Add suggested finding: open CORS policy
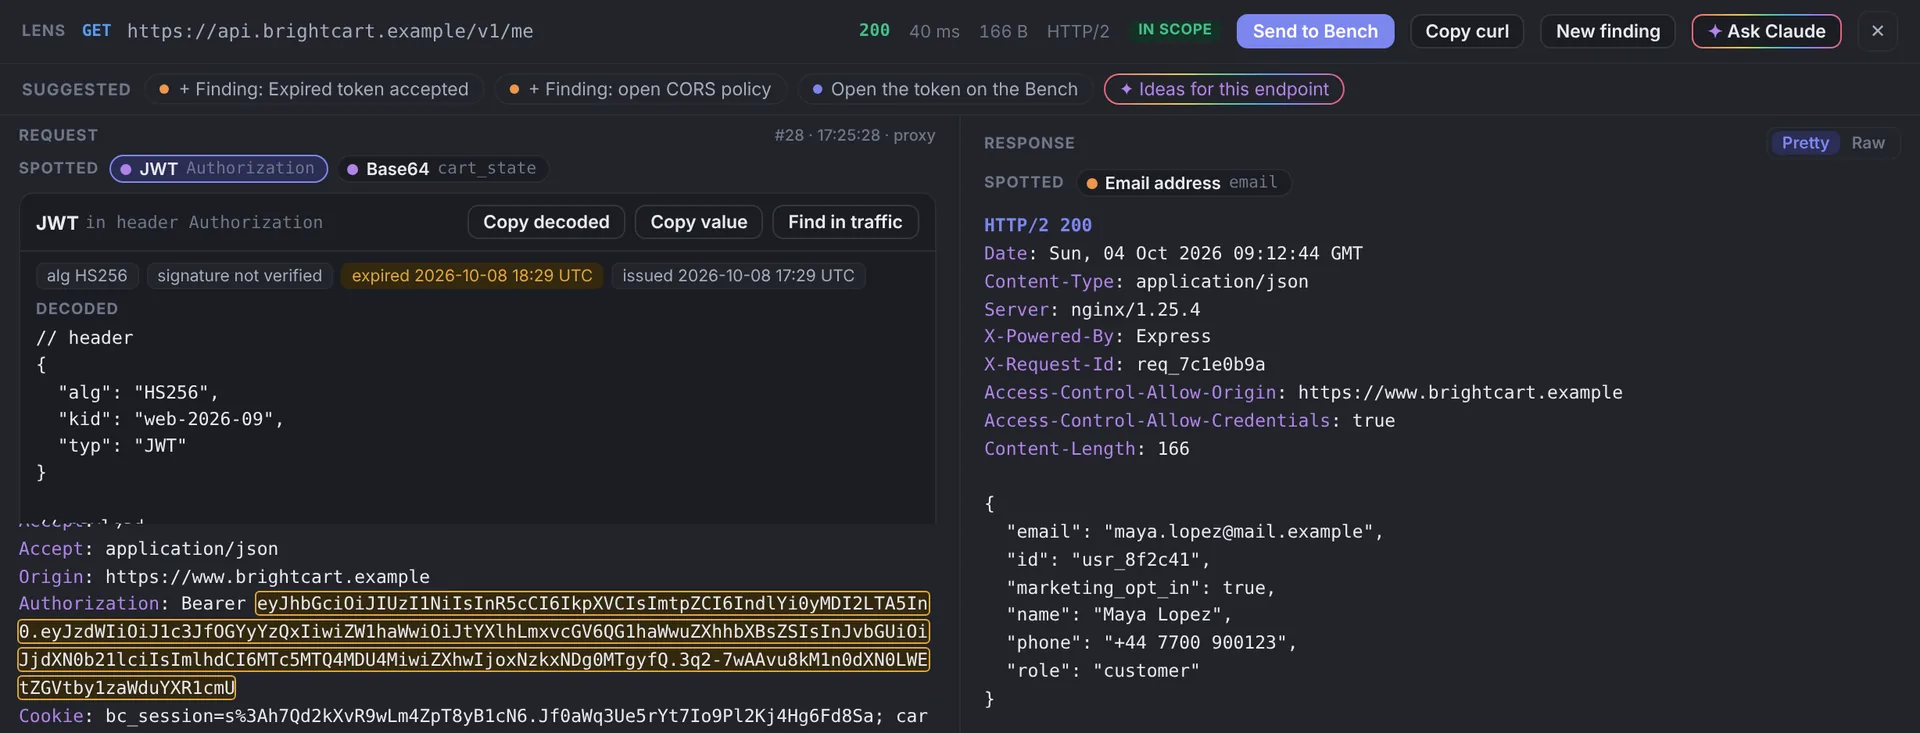The image size is (1920, 733). click(x=641, y=89)
